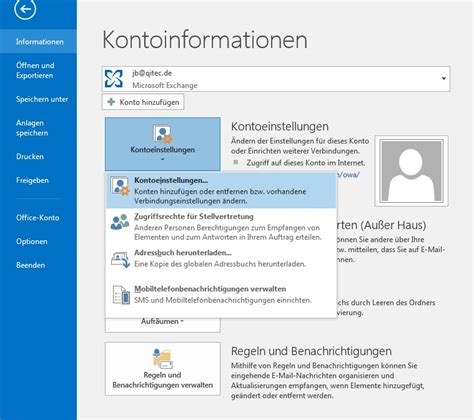Click Regeln und Benachrichtigungen verwalten button
The width and height of the screenshot is (474, 420).
[163, 369]
